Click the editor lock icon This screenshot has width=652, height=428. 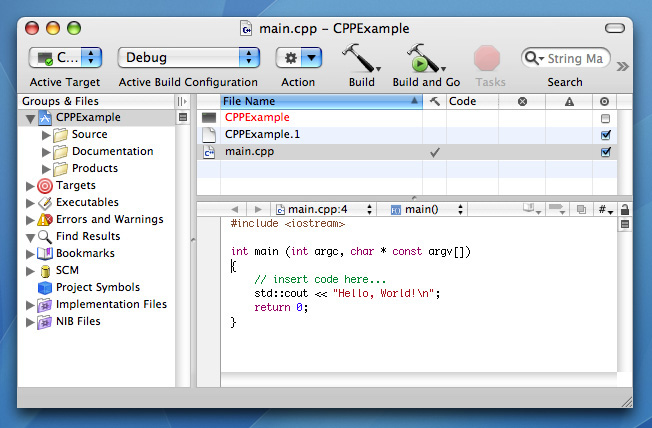tap(625, 209)
